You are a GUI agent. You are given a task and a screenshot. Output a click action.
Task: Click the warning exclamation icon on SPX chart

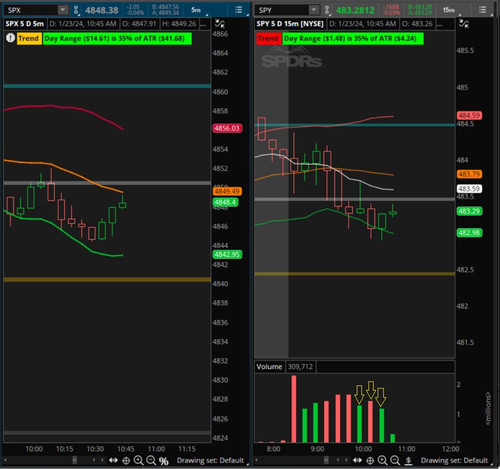coord(10,38)
